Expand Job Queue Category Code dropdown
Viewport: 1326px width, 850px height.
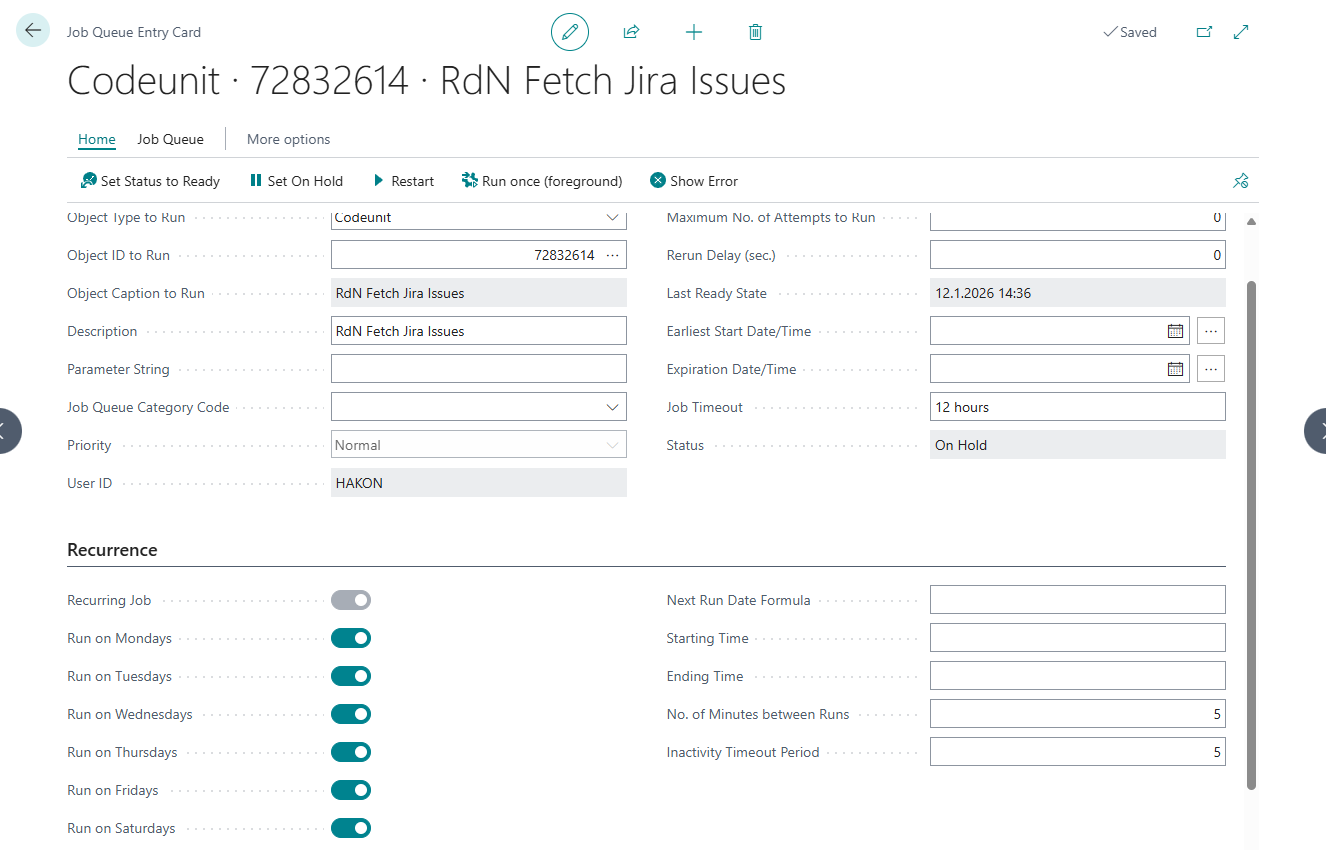click(612, 407)
